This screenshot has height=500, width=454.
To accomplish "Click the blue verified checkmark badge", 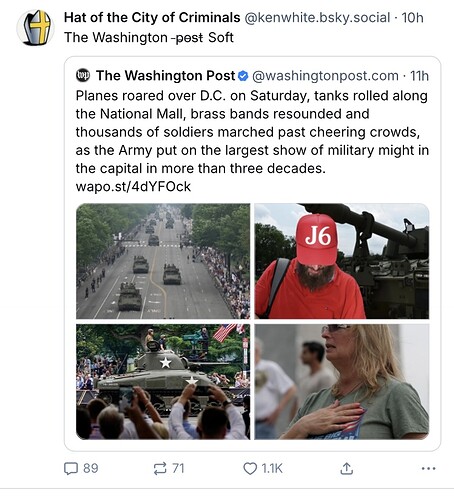I will tap(244, 76).
